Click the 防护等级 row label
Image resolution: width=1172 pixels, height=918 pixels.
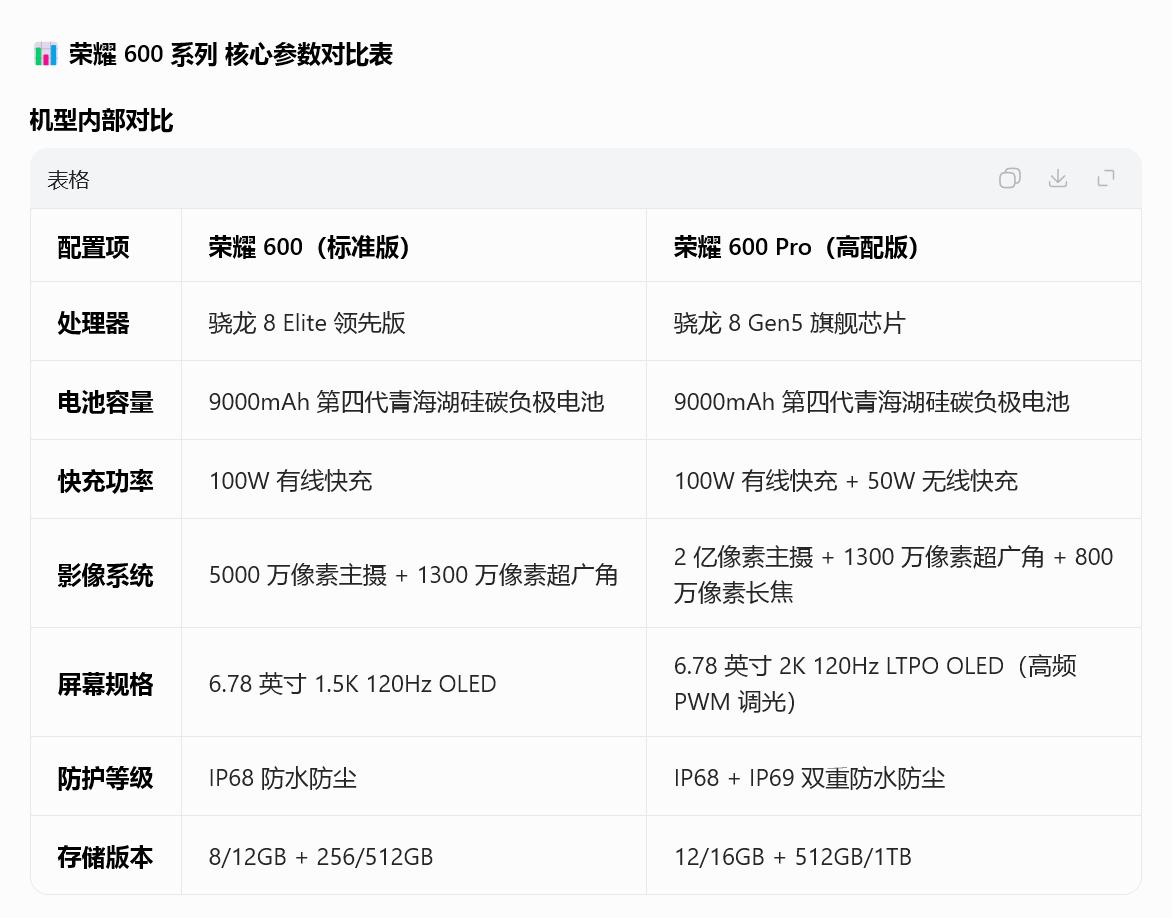(105, 778)
